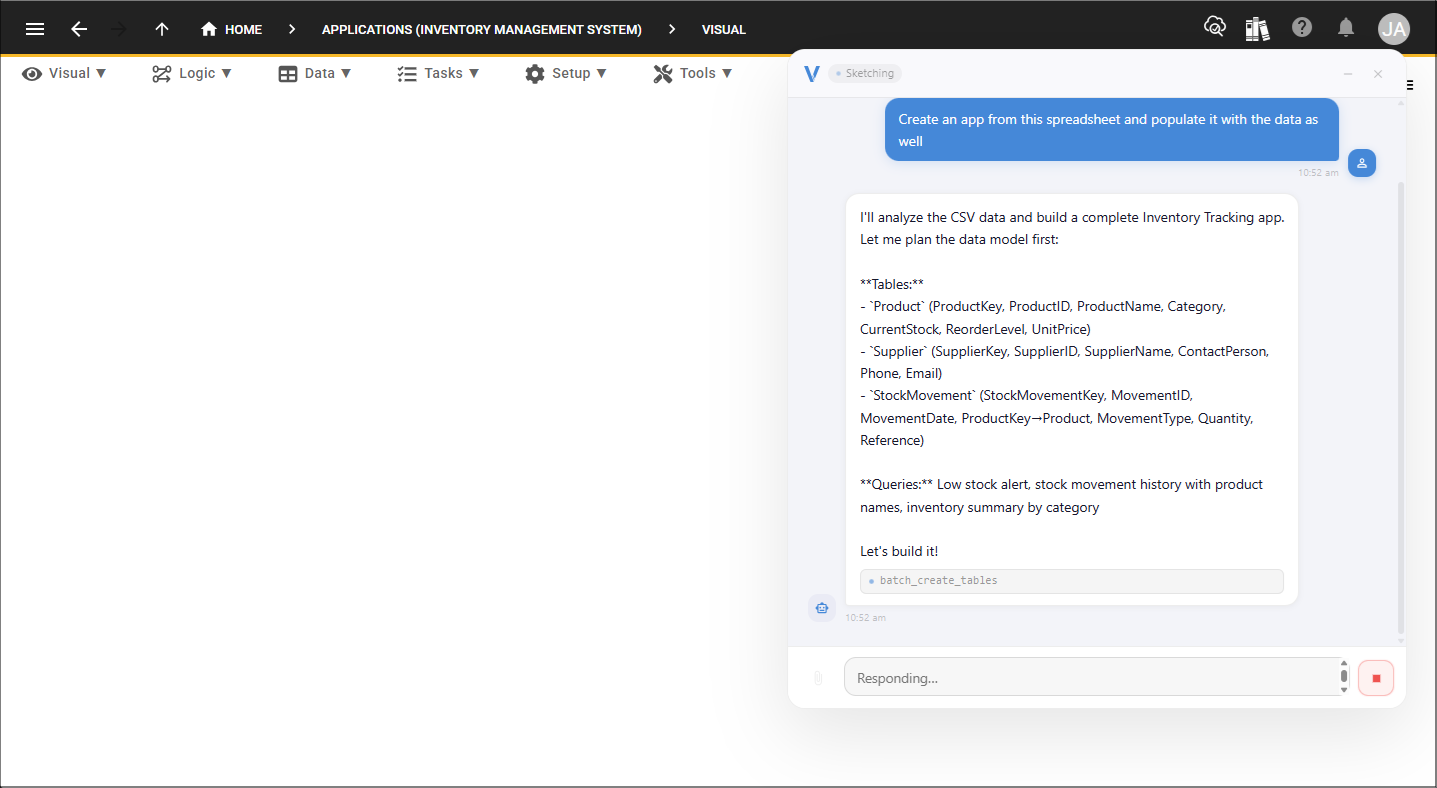Click the Sketching status badge
This screenshot has width=1437, height=788.
[865, 73]
